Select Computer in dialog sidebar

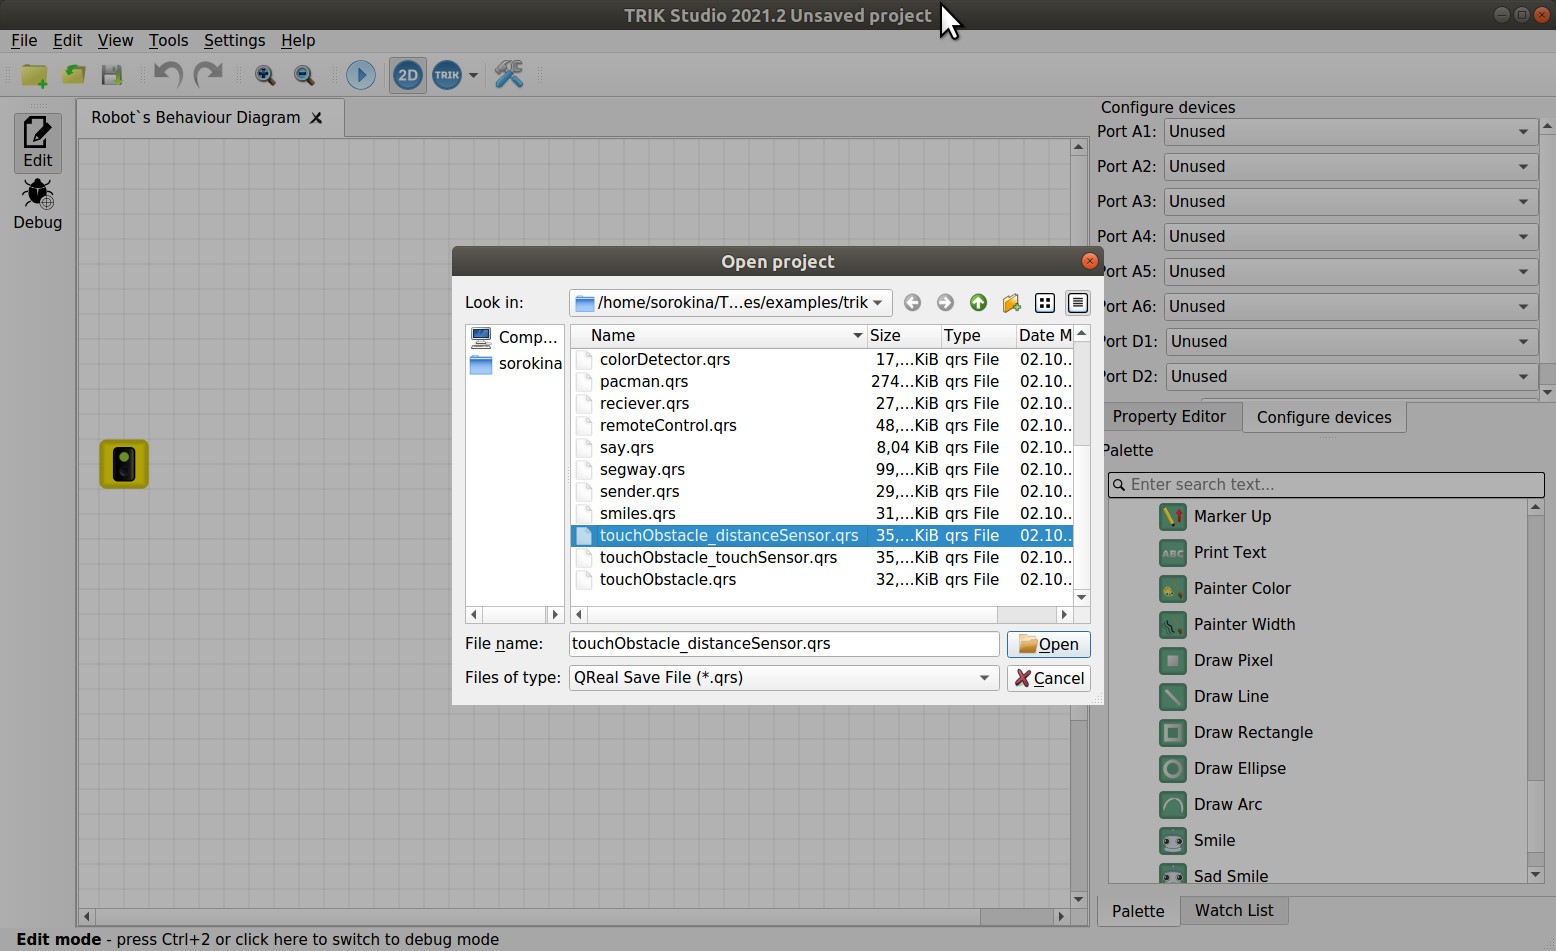(x=515, y=338)
